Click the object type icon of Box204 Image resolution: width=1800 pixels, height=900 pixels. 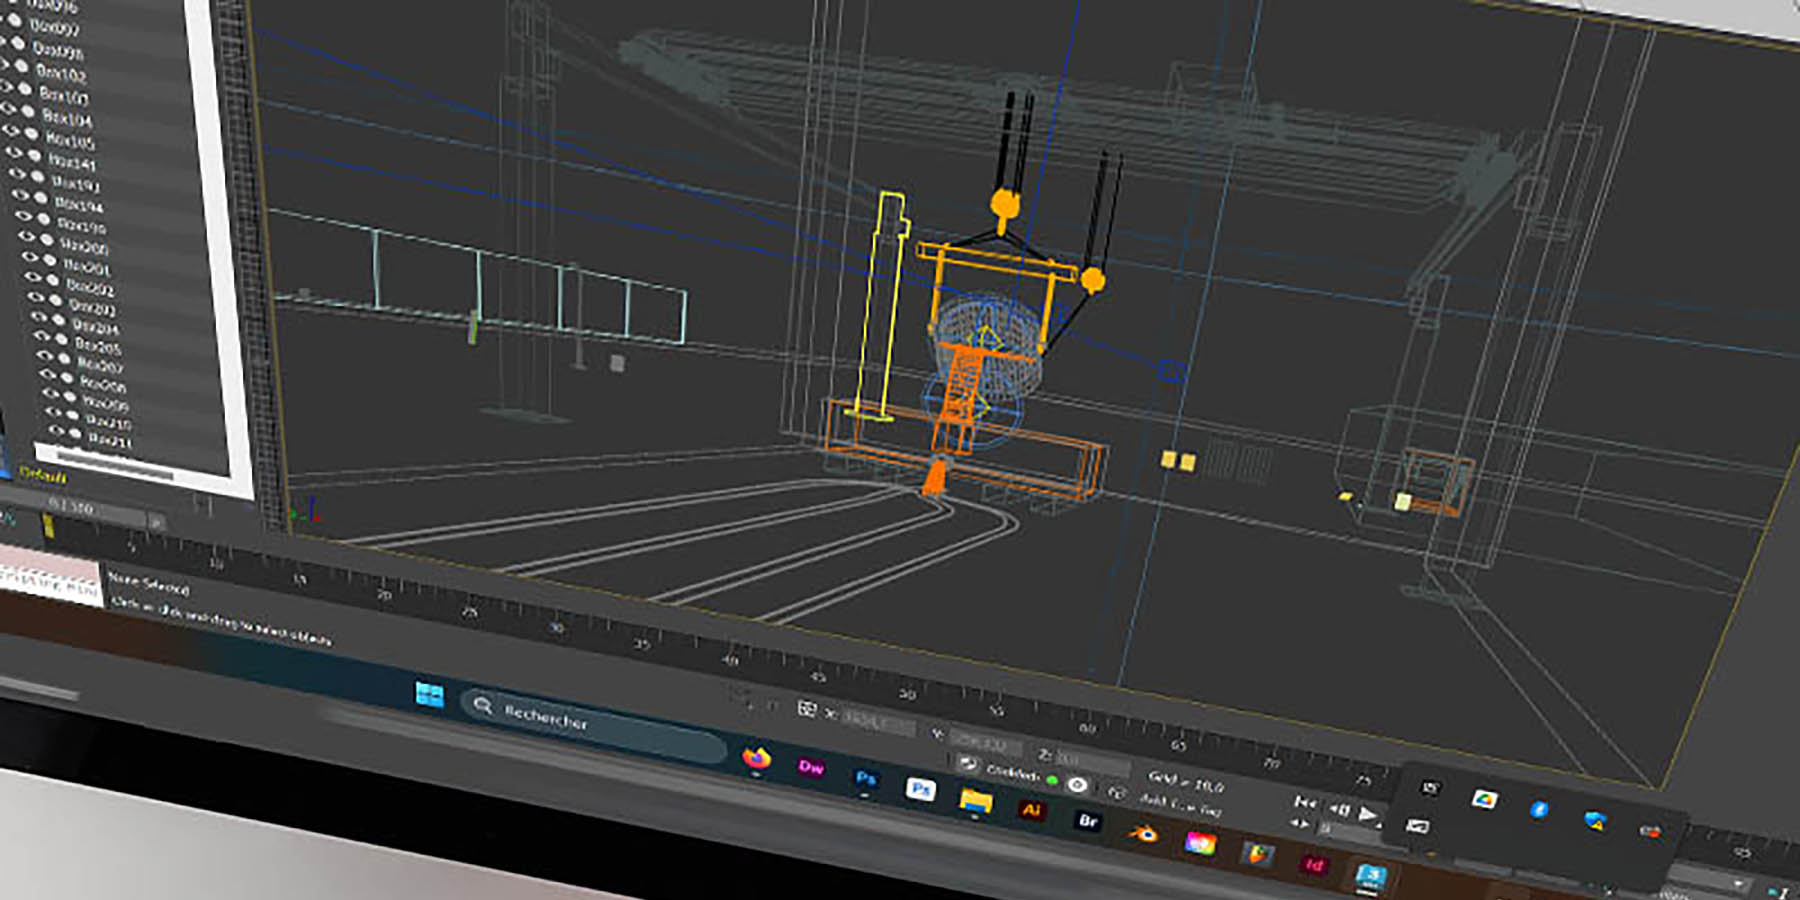click(x=60, y=319)
